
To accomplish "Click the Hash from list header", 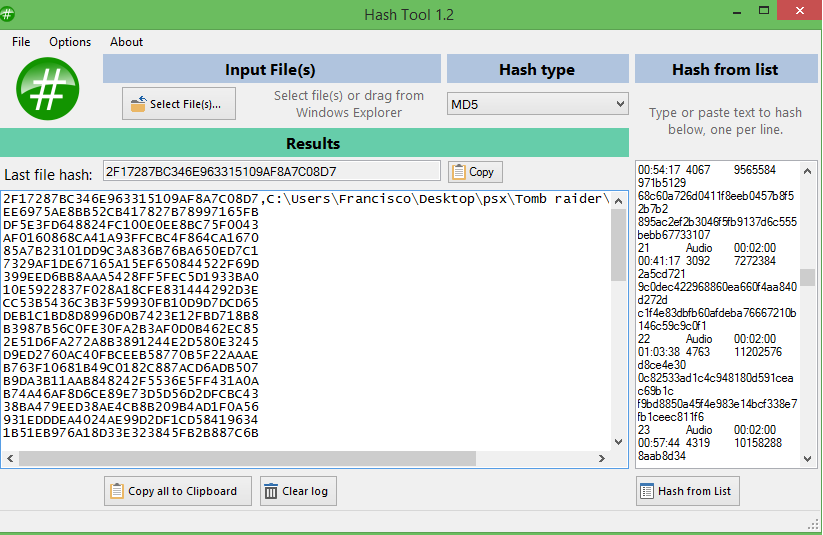I will pos(726,69).
